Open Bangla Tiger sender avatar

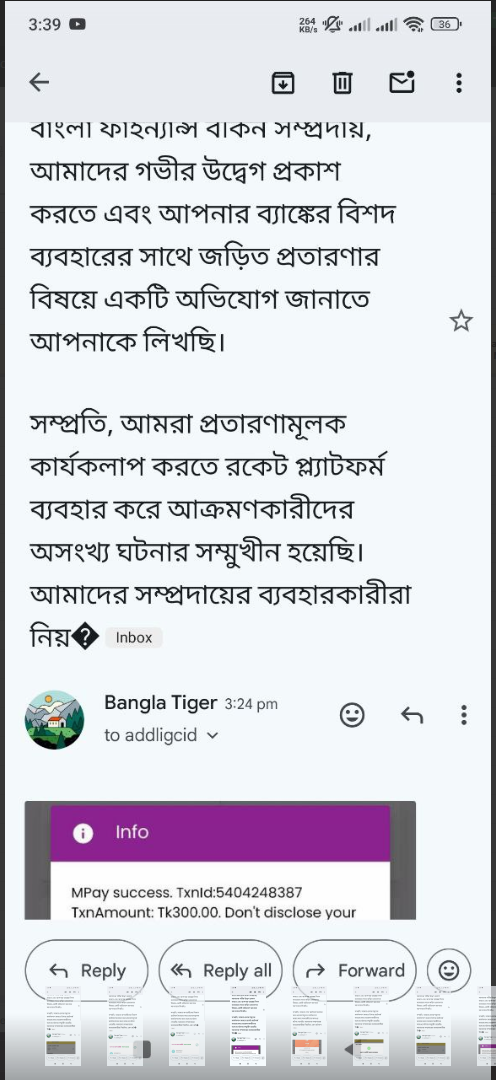(x=54, y=720)
